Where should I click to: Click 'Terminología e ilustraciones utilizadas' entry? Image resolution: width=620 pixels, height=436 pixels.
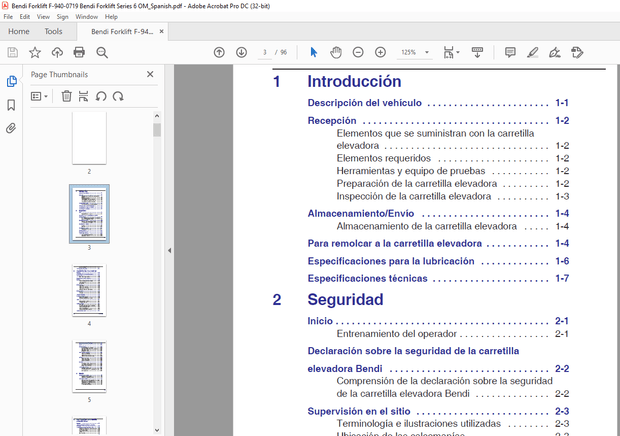pyautogui.click(x=418, y=424)
